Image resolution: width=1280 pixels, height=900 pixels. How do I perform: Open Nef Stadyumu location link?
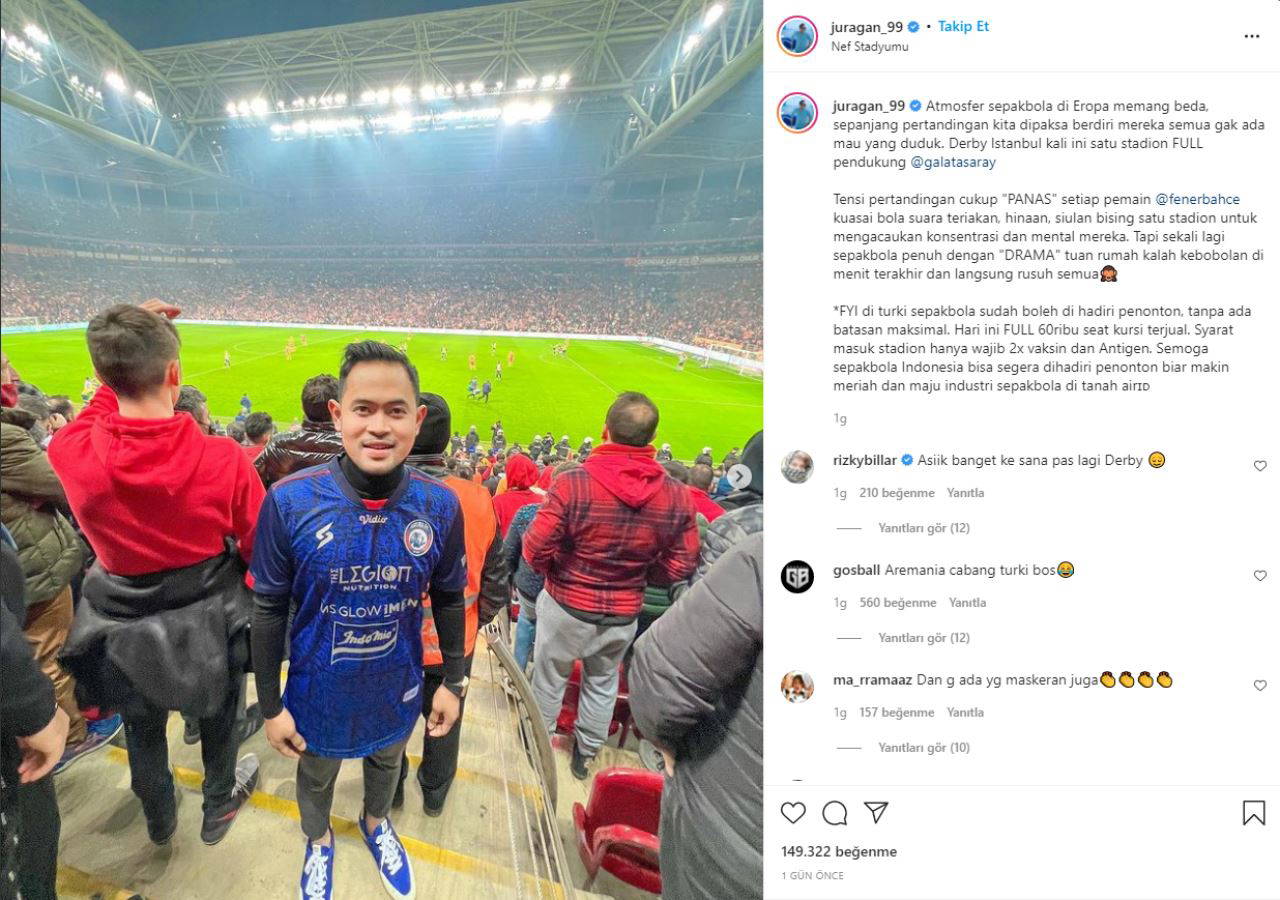[870, 47]
